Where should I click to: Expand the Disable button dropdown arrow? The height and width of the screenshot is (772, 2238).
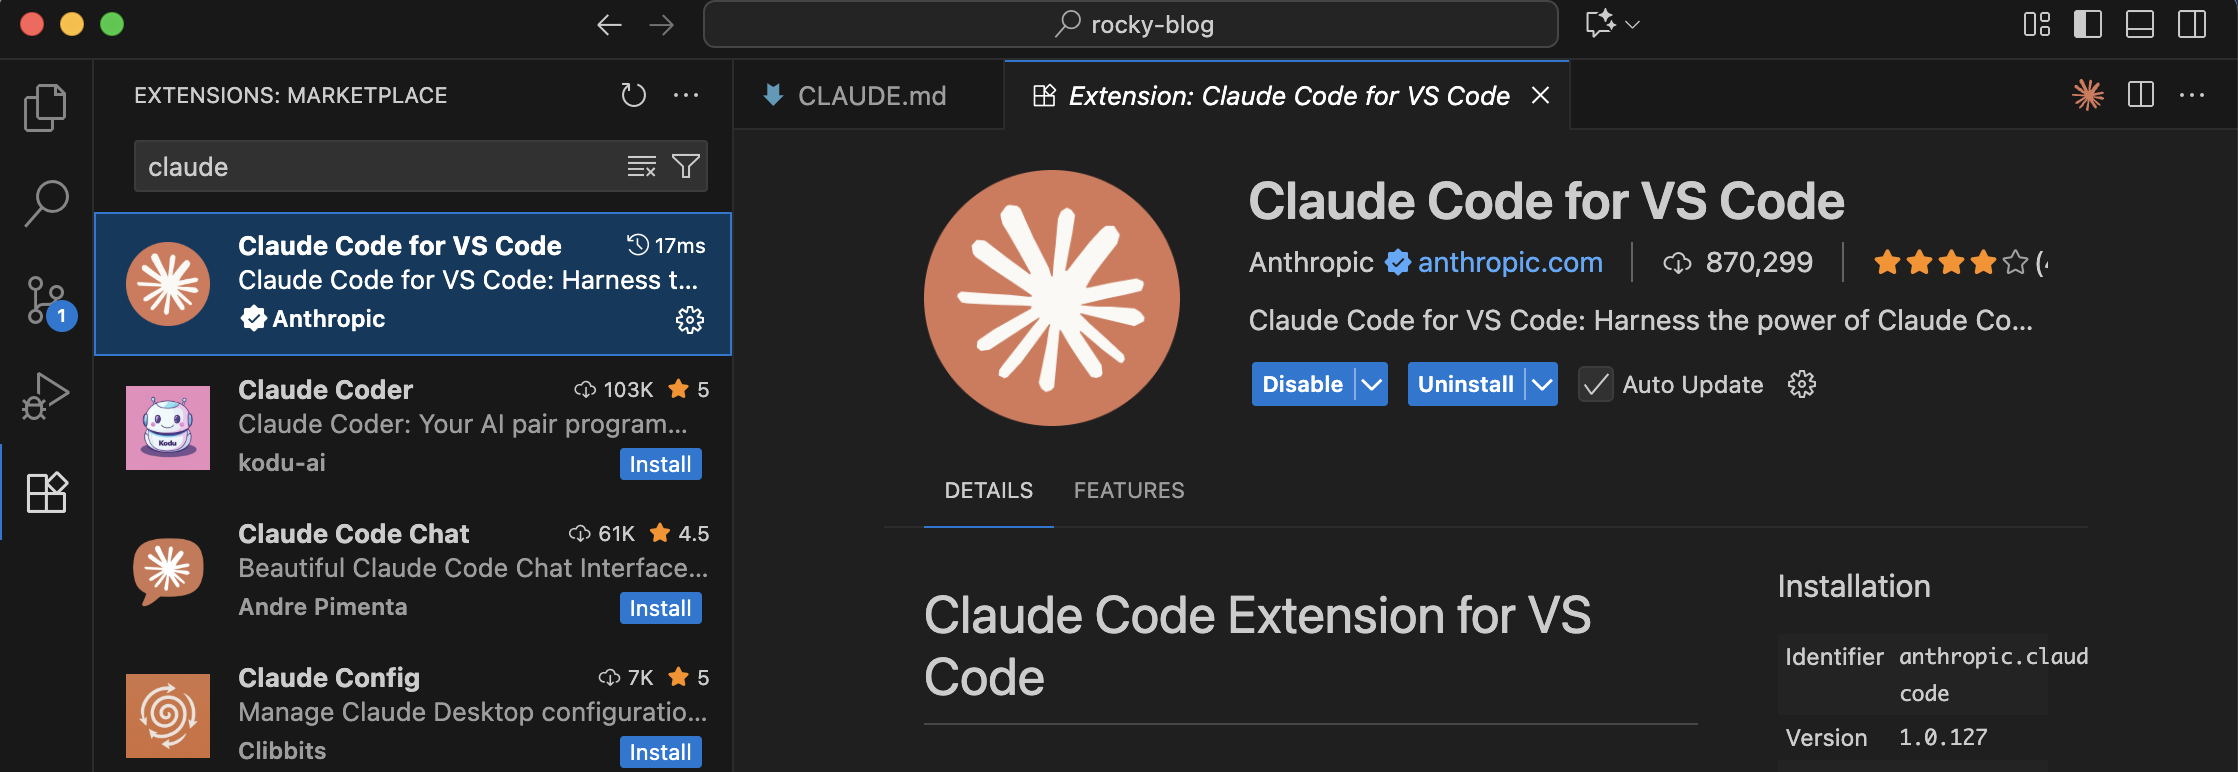click(1372, 384)
